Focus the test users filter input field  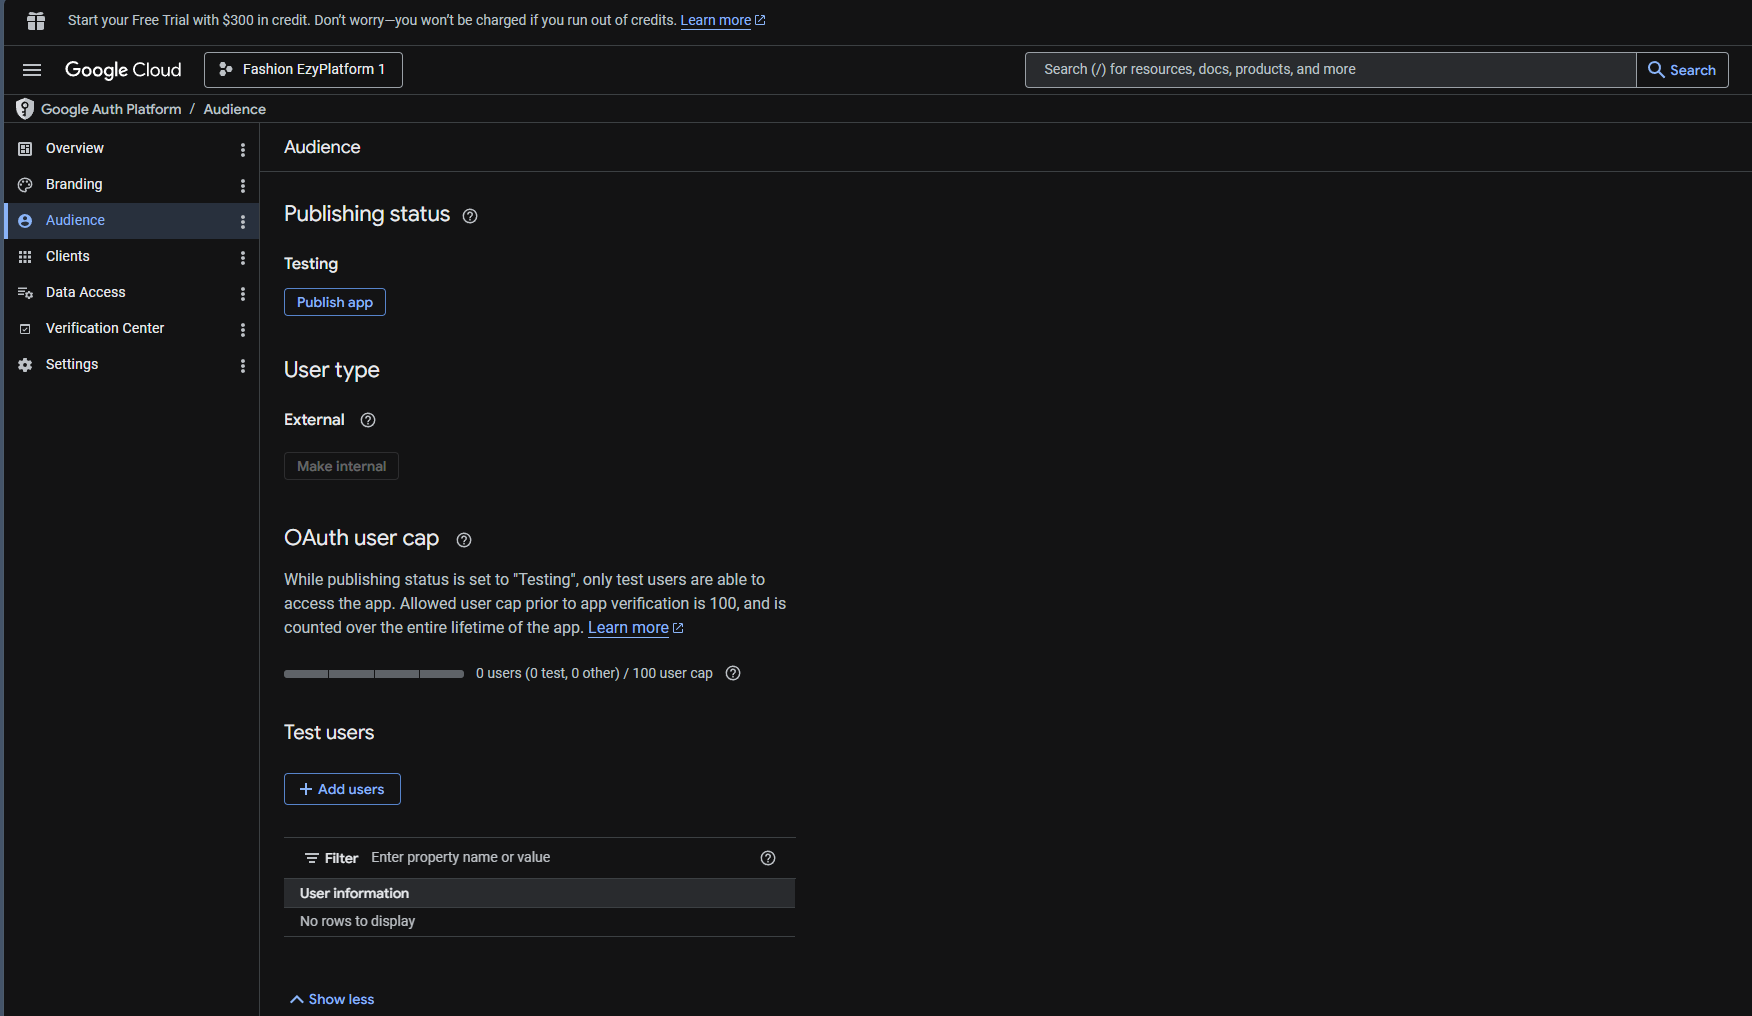click(560, 858)
